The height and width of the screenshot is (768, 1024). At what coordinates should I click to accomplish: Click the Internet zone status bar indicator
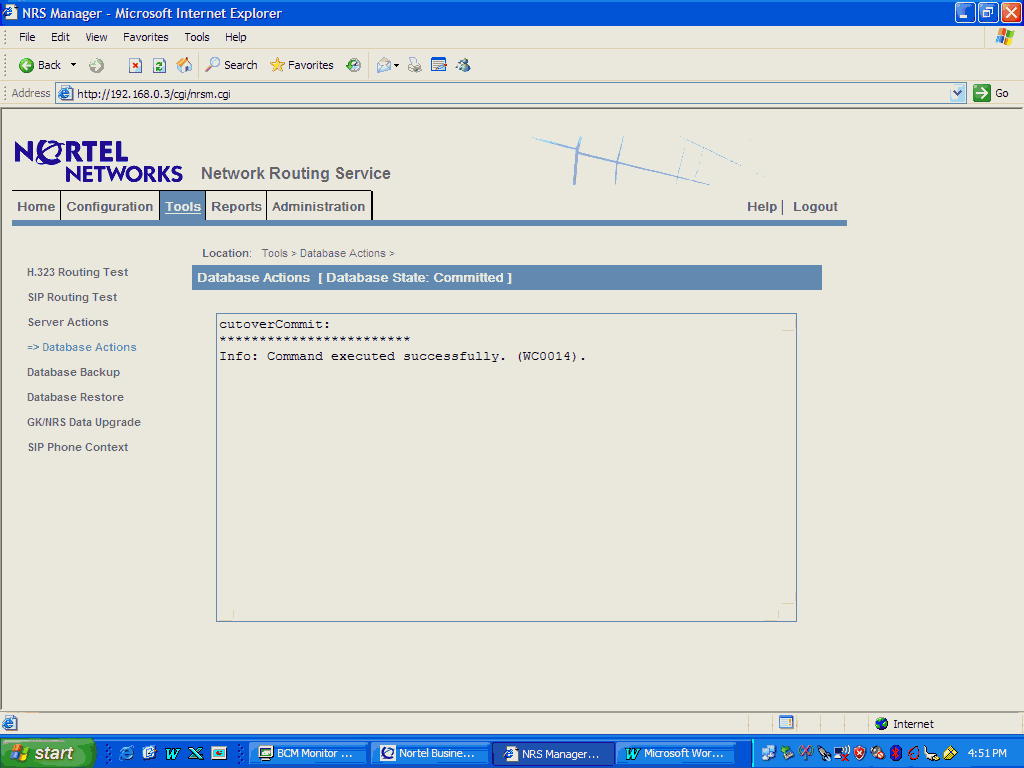[x=904, y=724]
